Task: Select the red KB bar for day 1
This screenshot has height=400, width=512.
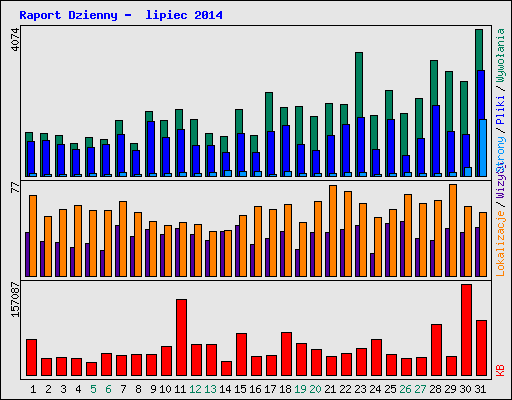Action: [x=31, y=357]
